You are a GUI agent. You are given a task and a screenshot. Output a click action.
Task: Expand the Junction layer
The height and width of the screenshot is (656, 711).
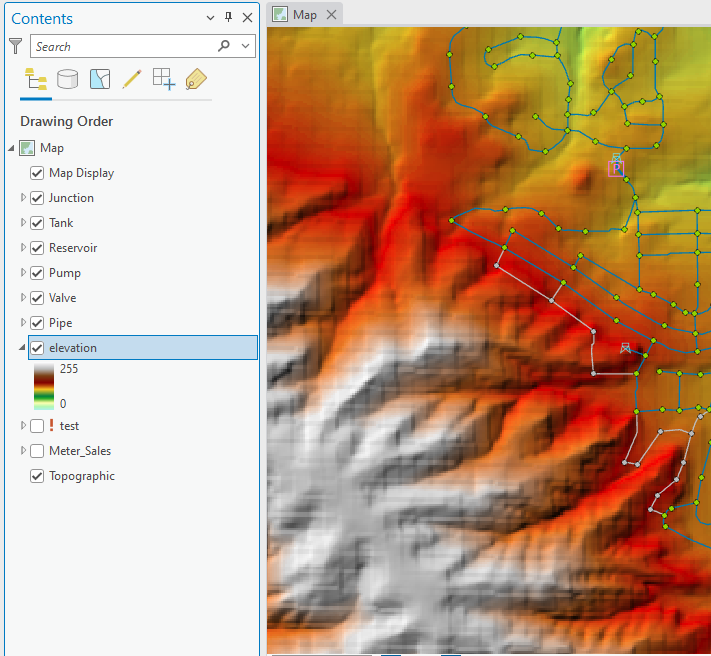coord(23,198)
